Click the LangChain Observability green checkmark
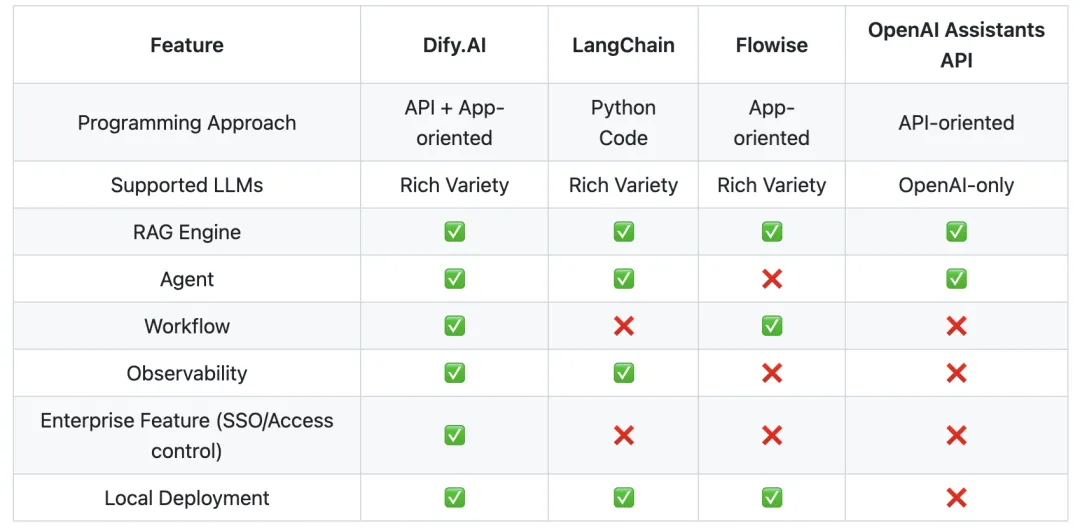Screen dimensions: 1080x528 (x=623, y=373)
